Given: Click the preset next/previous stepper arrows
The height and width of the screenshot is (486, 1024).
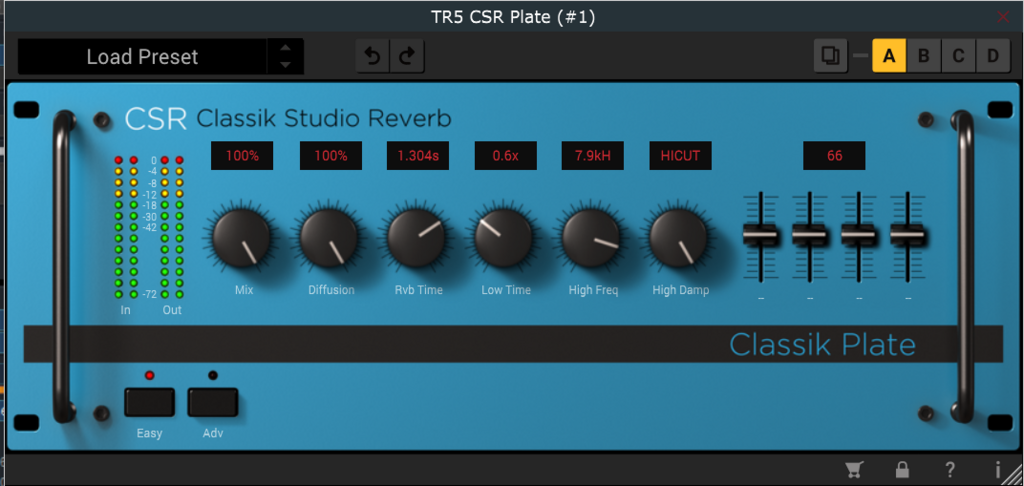Looking at the screenshot, I should click(x=285, y=57).
